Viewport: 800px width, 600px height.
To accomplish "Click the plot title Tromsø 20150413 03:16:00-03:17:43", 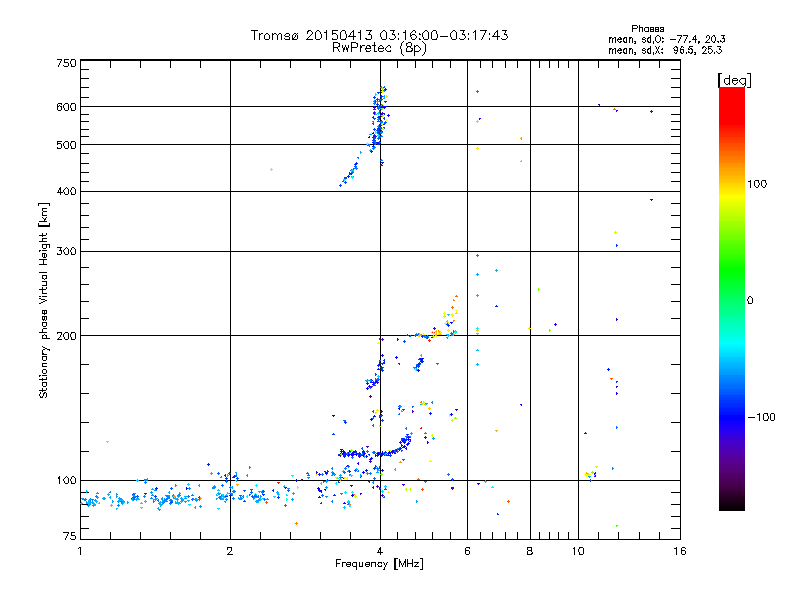I will [x=379, y=35].
